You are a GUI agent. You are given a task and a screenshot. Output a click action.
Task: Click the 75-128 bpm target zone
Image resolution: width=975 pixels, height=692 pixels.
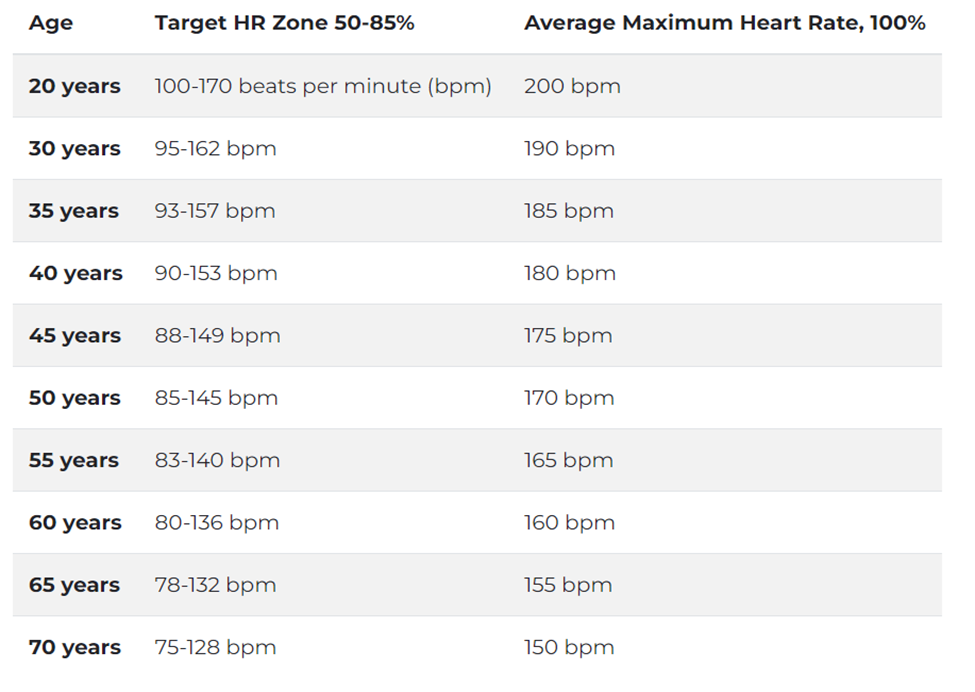(215, 647)
